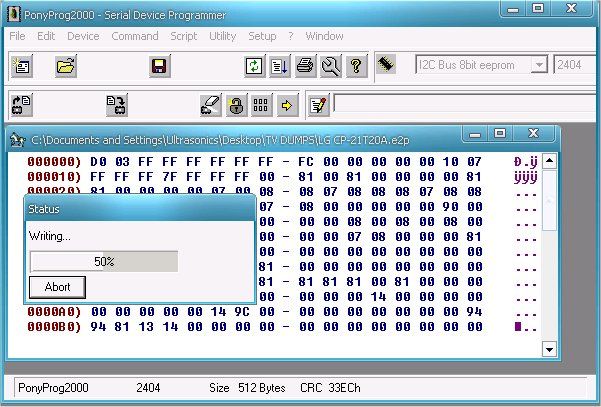Viewport: 601px width, 407px height.
Task: Open device file with folder icon
Action: [x=66, y=66]
